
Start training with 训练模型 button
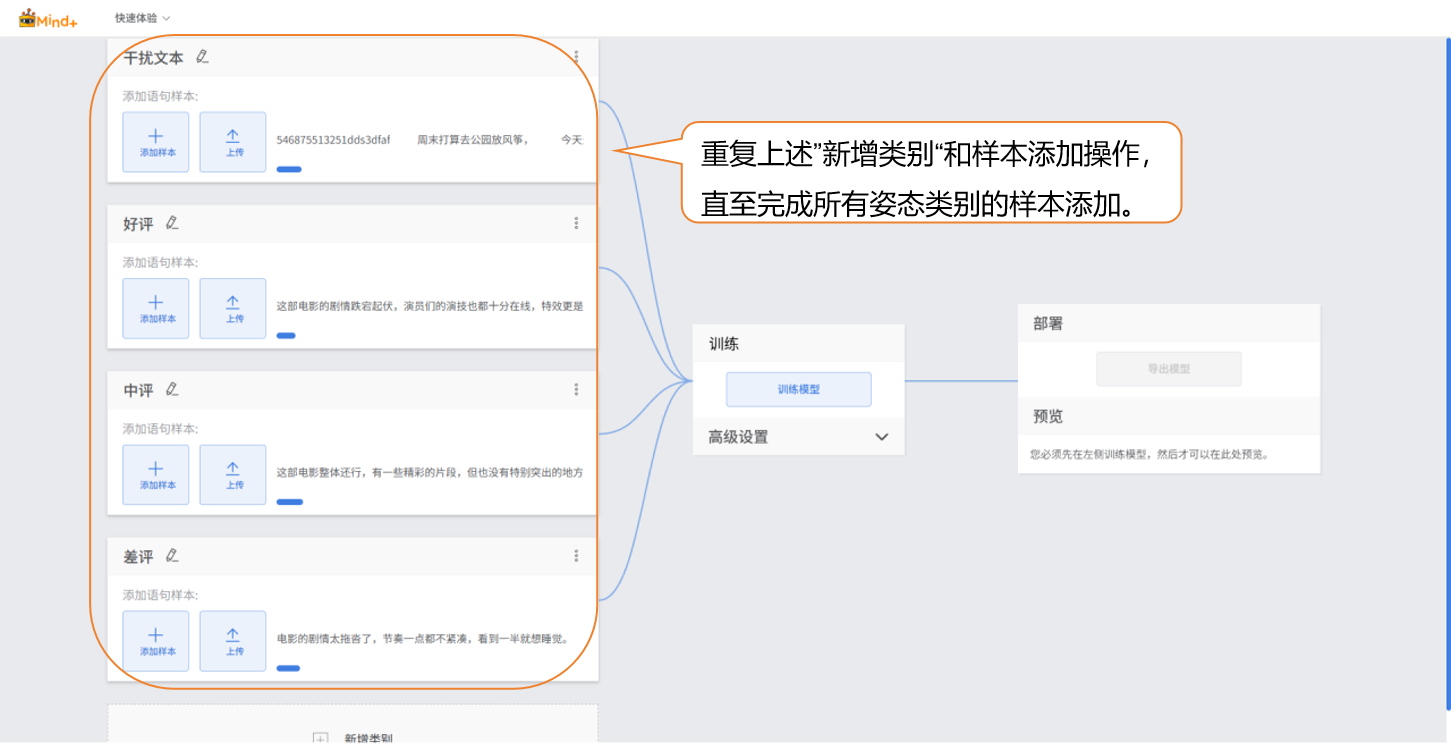(798, 389)
